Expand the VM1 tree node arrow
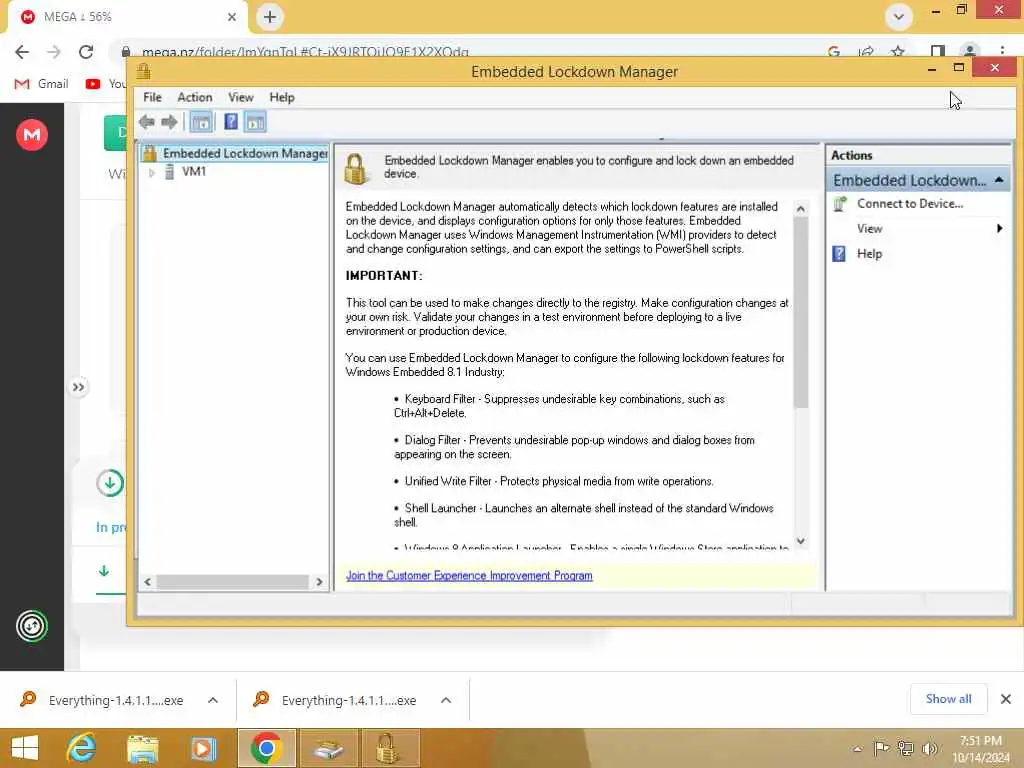Screen dimensions: 1024x768 [151, 172]
